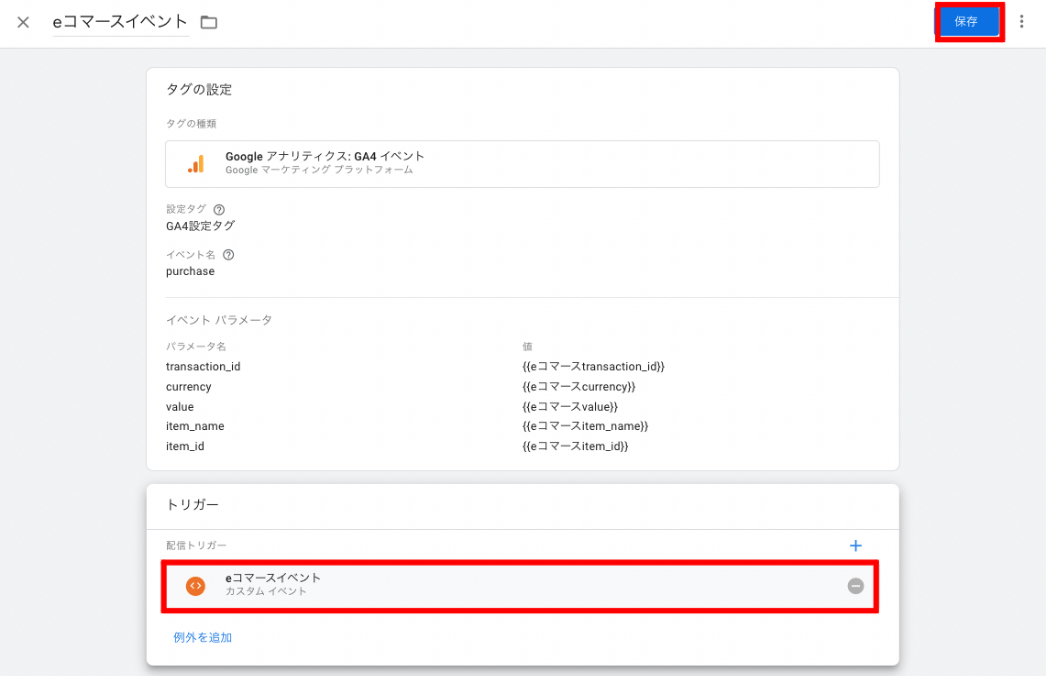The width and height of the screenshot is (1046, 676).
Task: Open help icon next to イベント名
Action: click(x=228, y=255)
